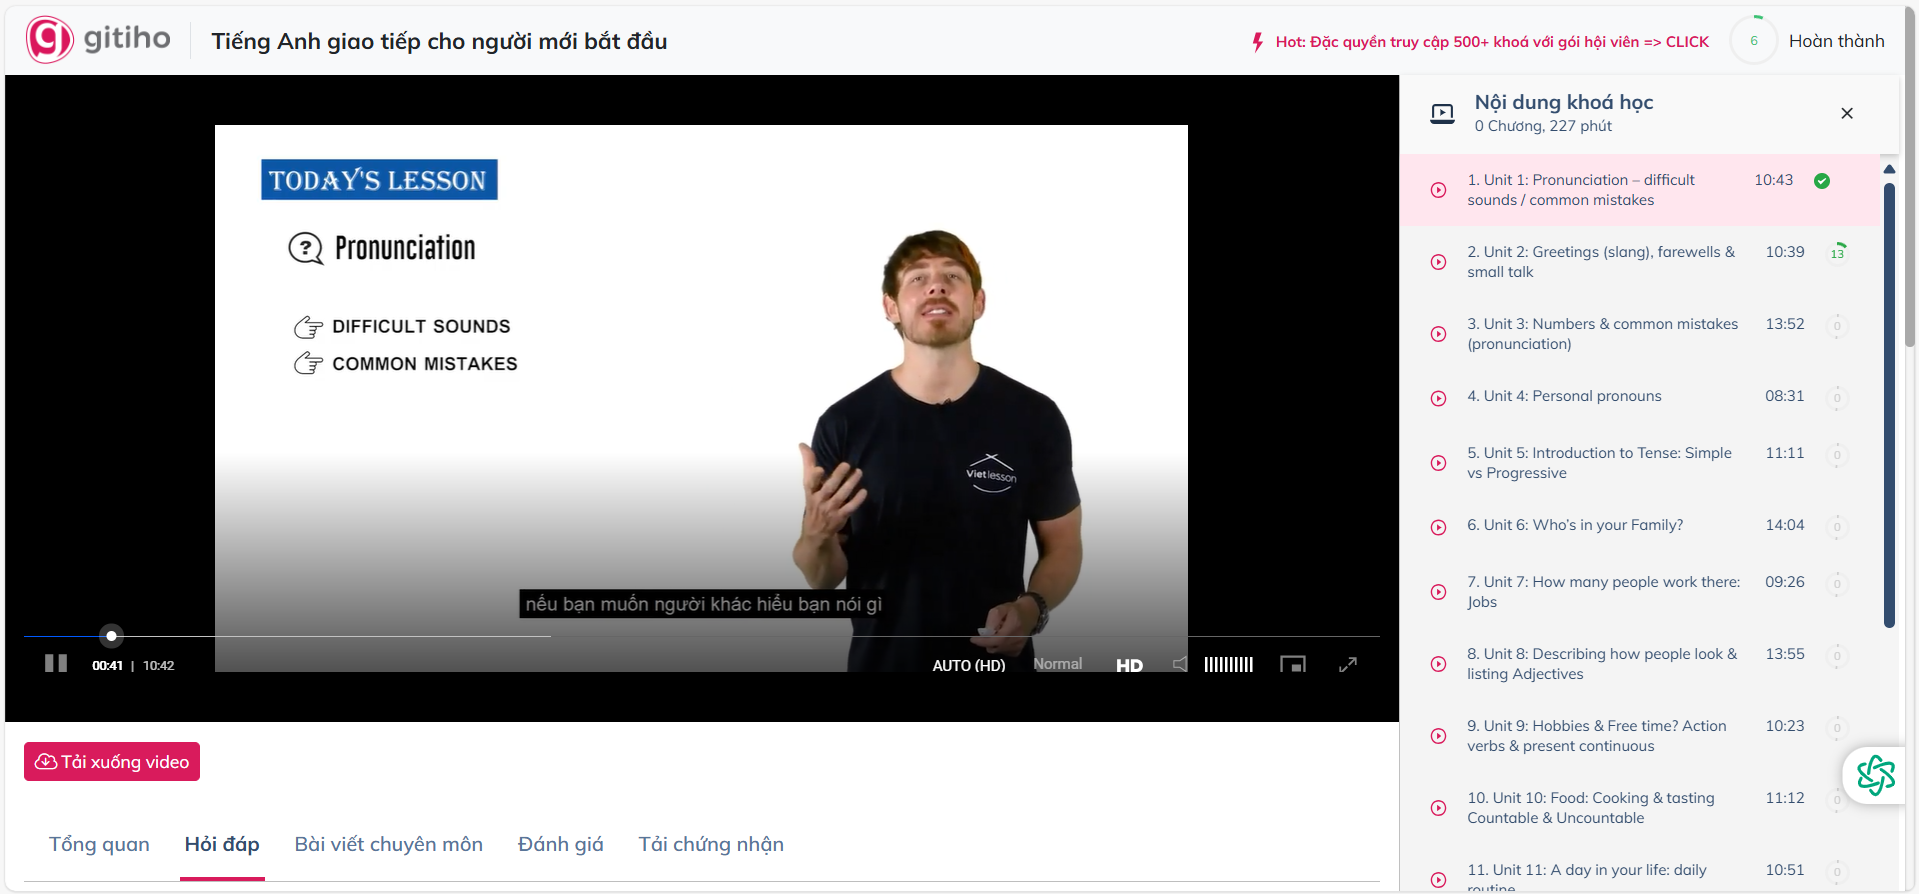Click the HD quality icon

[x=1129, y=665]
